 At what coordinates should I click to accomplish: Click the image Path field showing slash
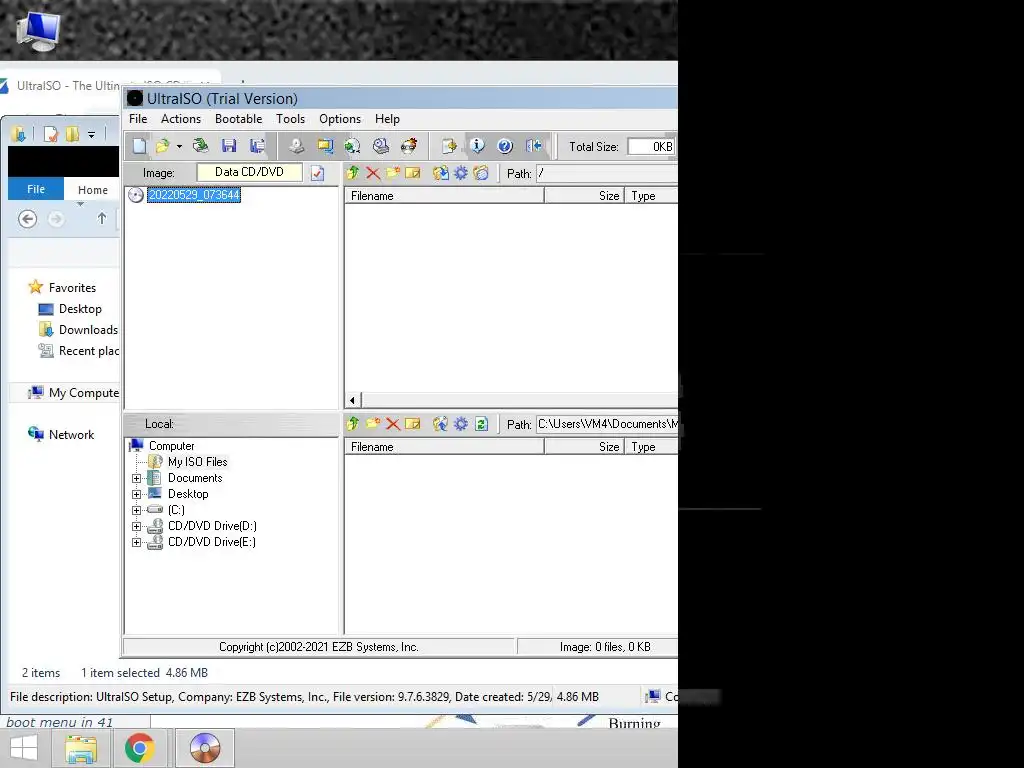(x=607, y=174)
